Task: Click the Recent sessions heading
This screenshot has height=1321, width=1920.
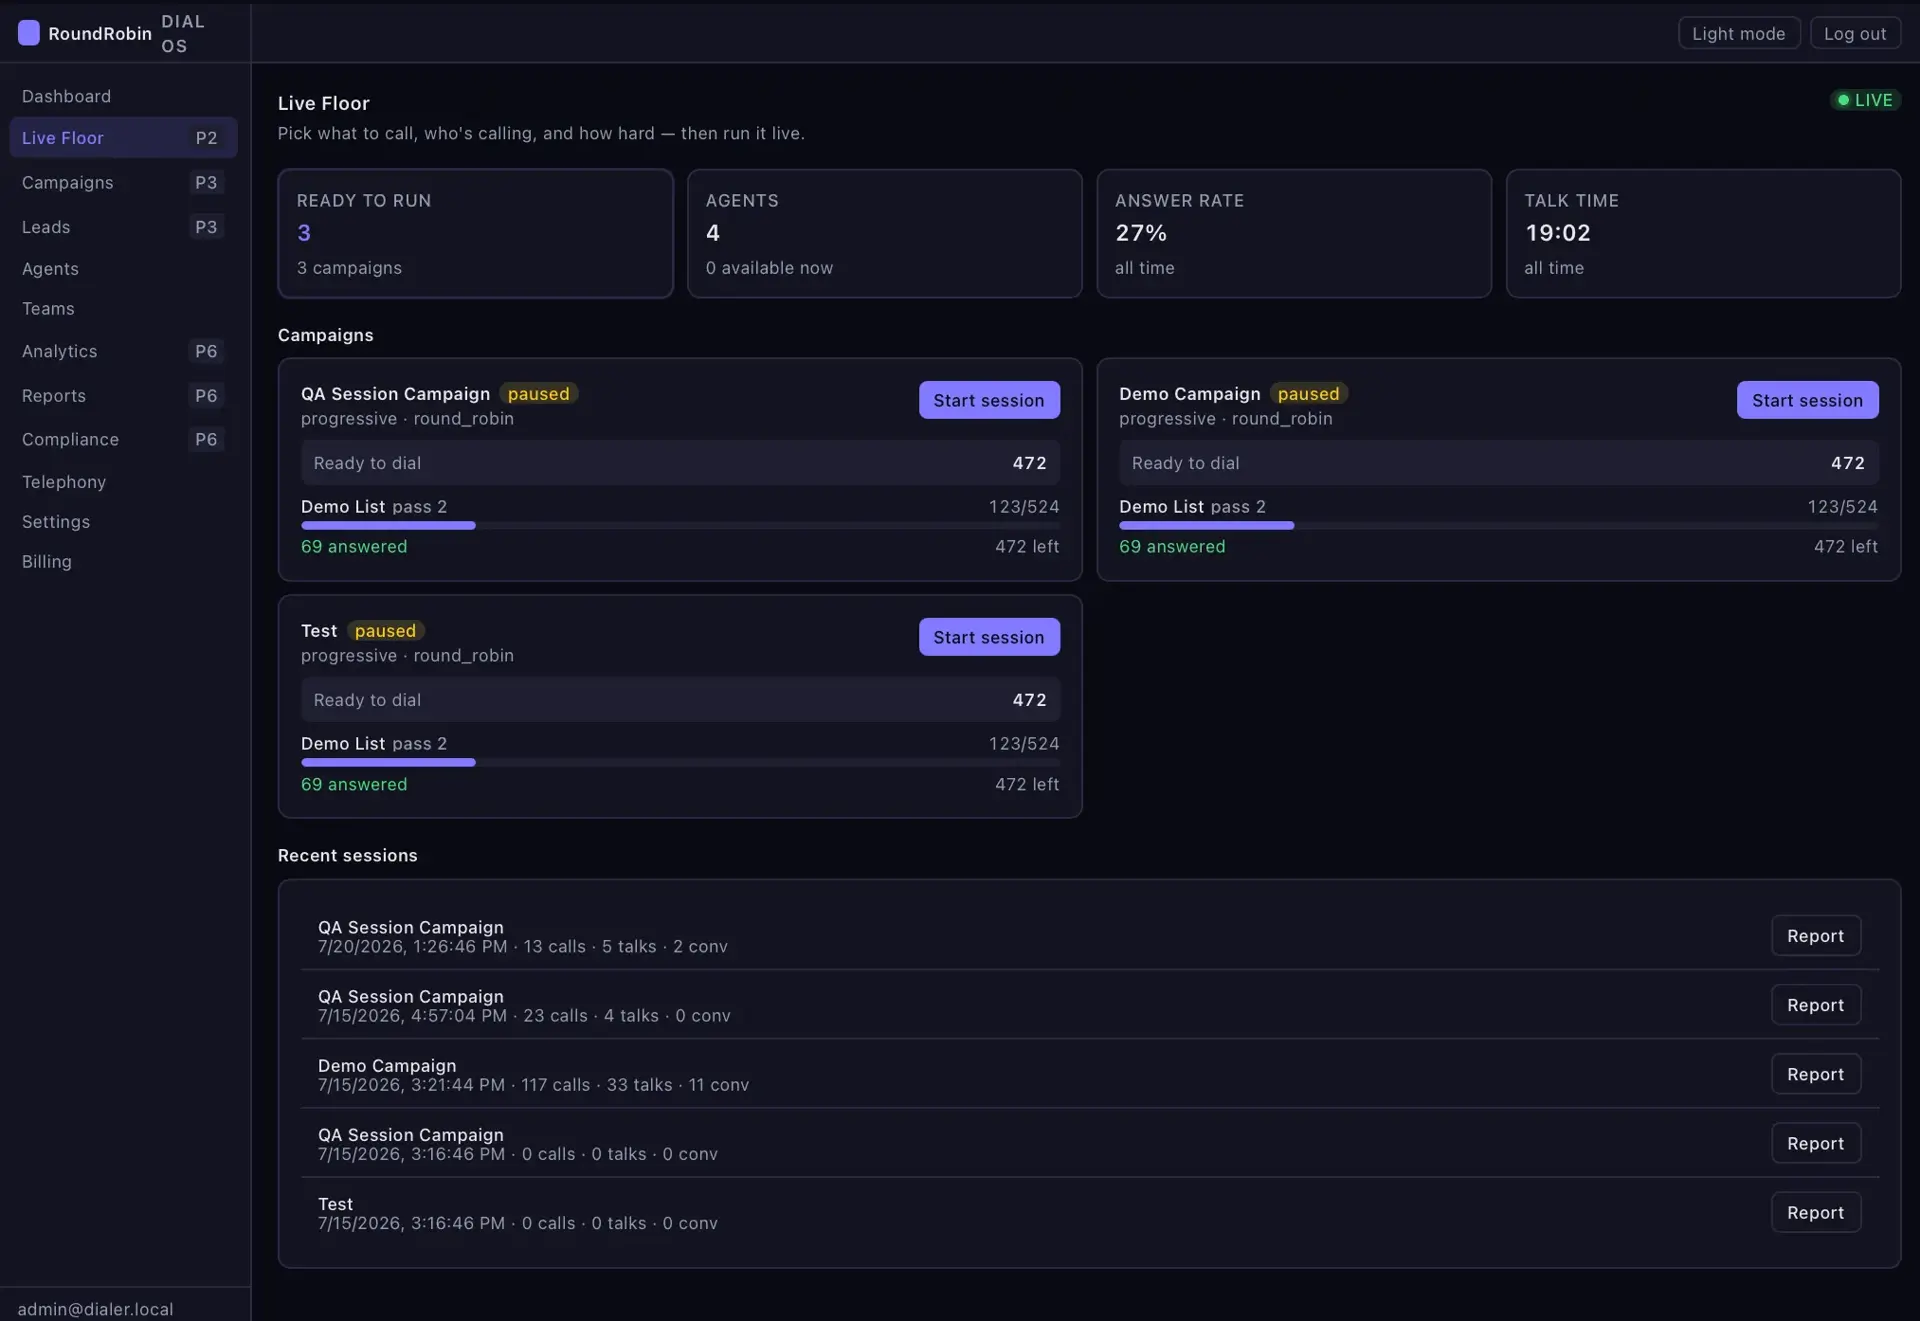Action: point(347,855)
